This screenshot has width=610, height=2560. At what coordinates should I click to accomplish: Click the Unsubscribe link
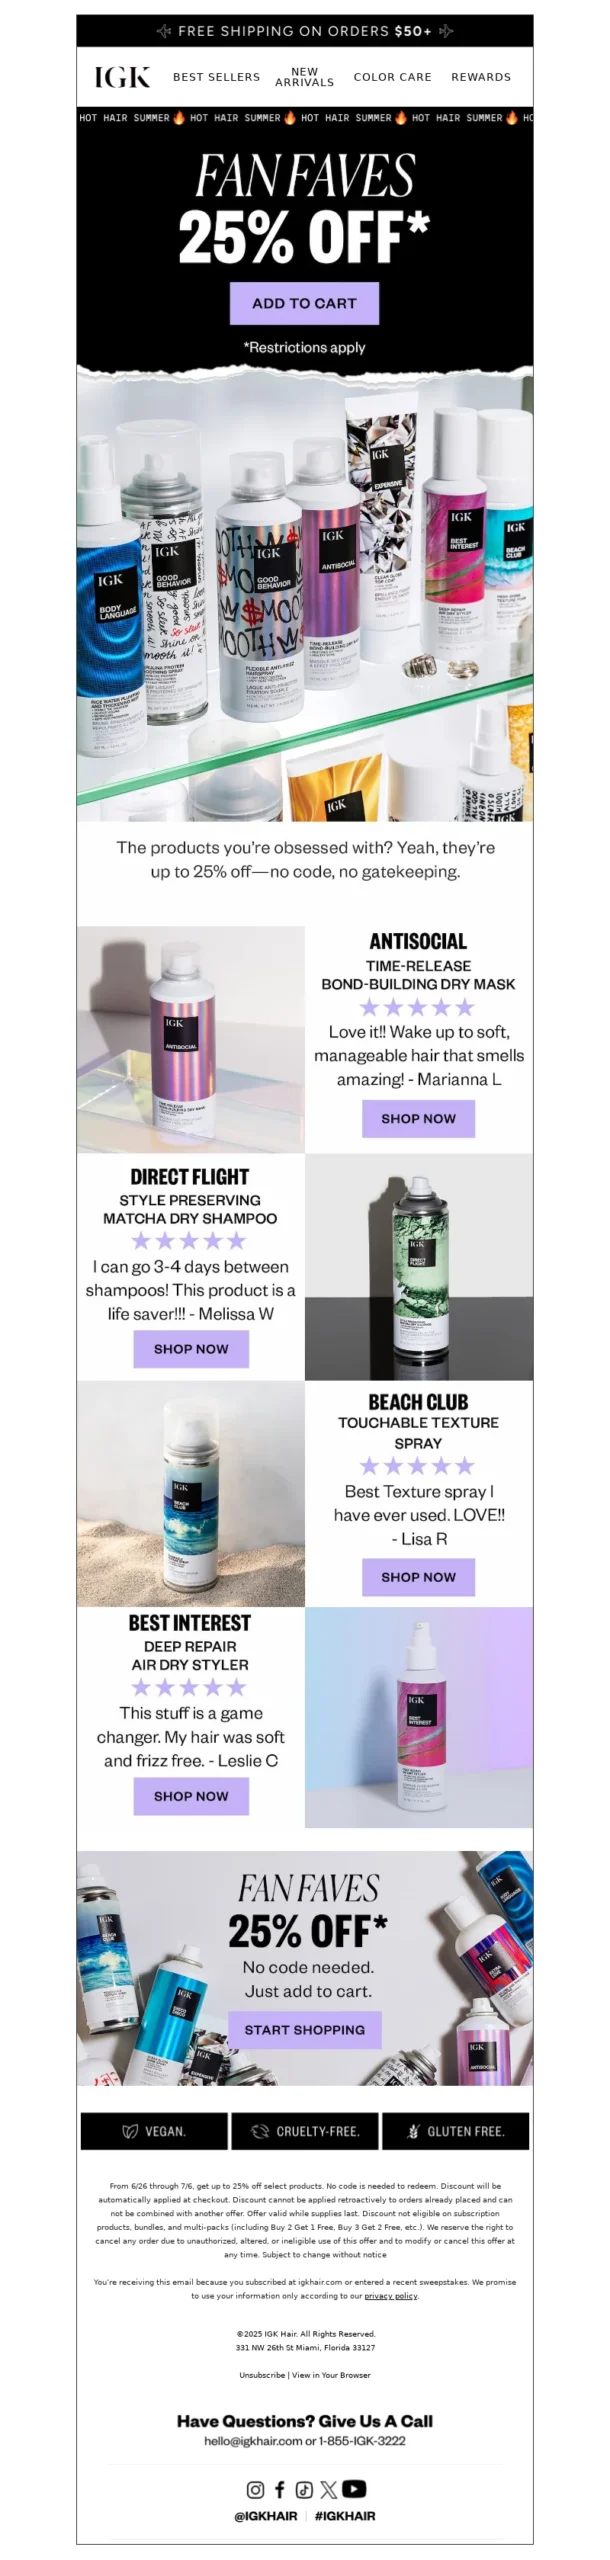point(262,2375)
